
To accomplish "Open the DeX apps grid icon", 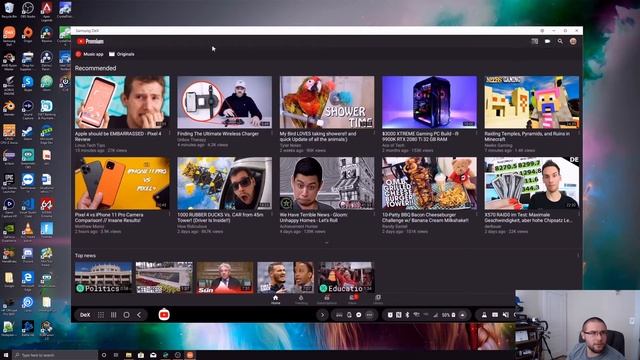I will [x=101, y=315].
